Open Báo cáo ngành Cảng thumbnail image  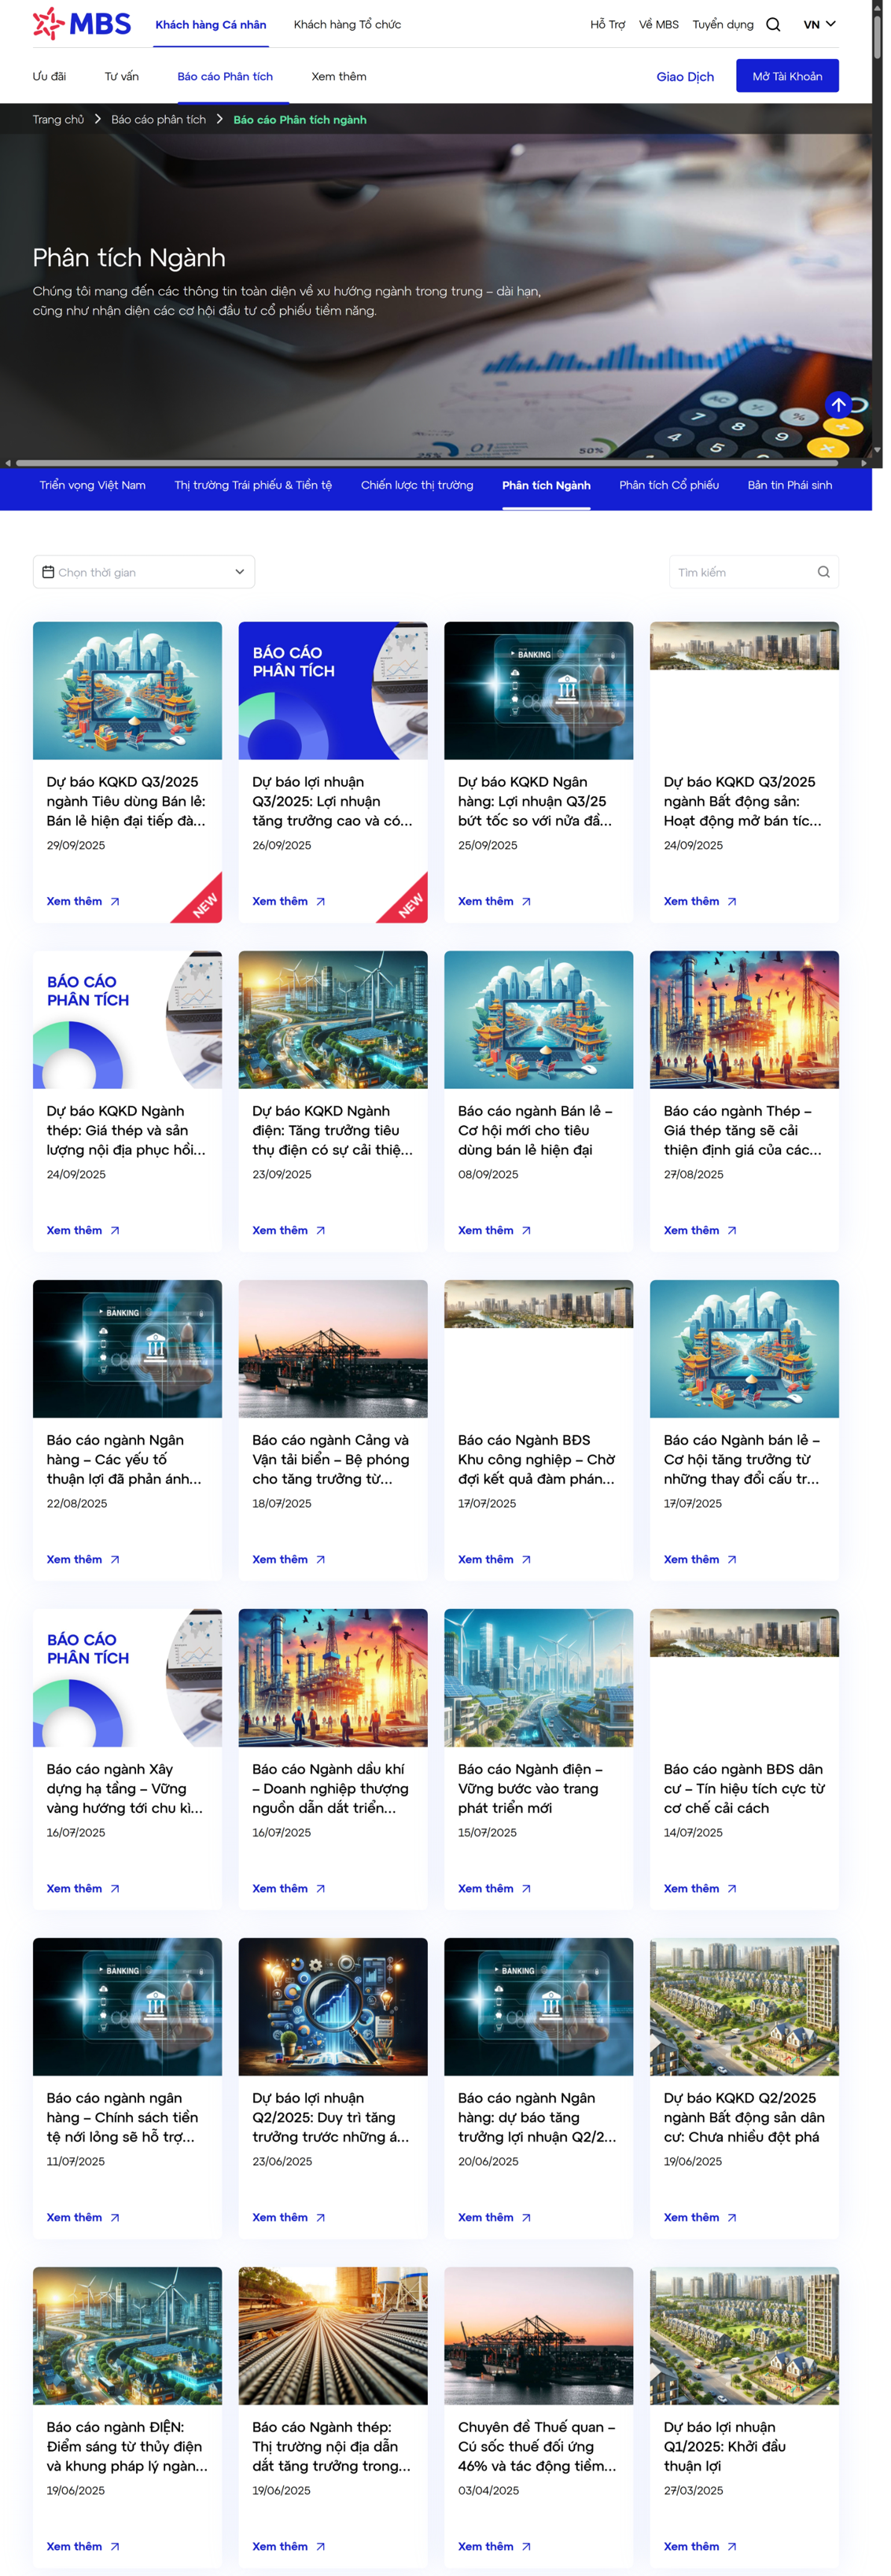[x=332, y=1348]
